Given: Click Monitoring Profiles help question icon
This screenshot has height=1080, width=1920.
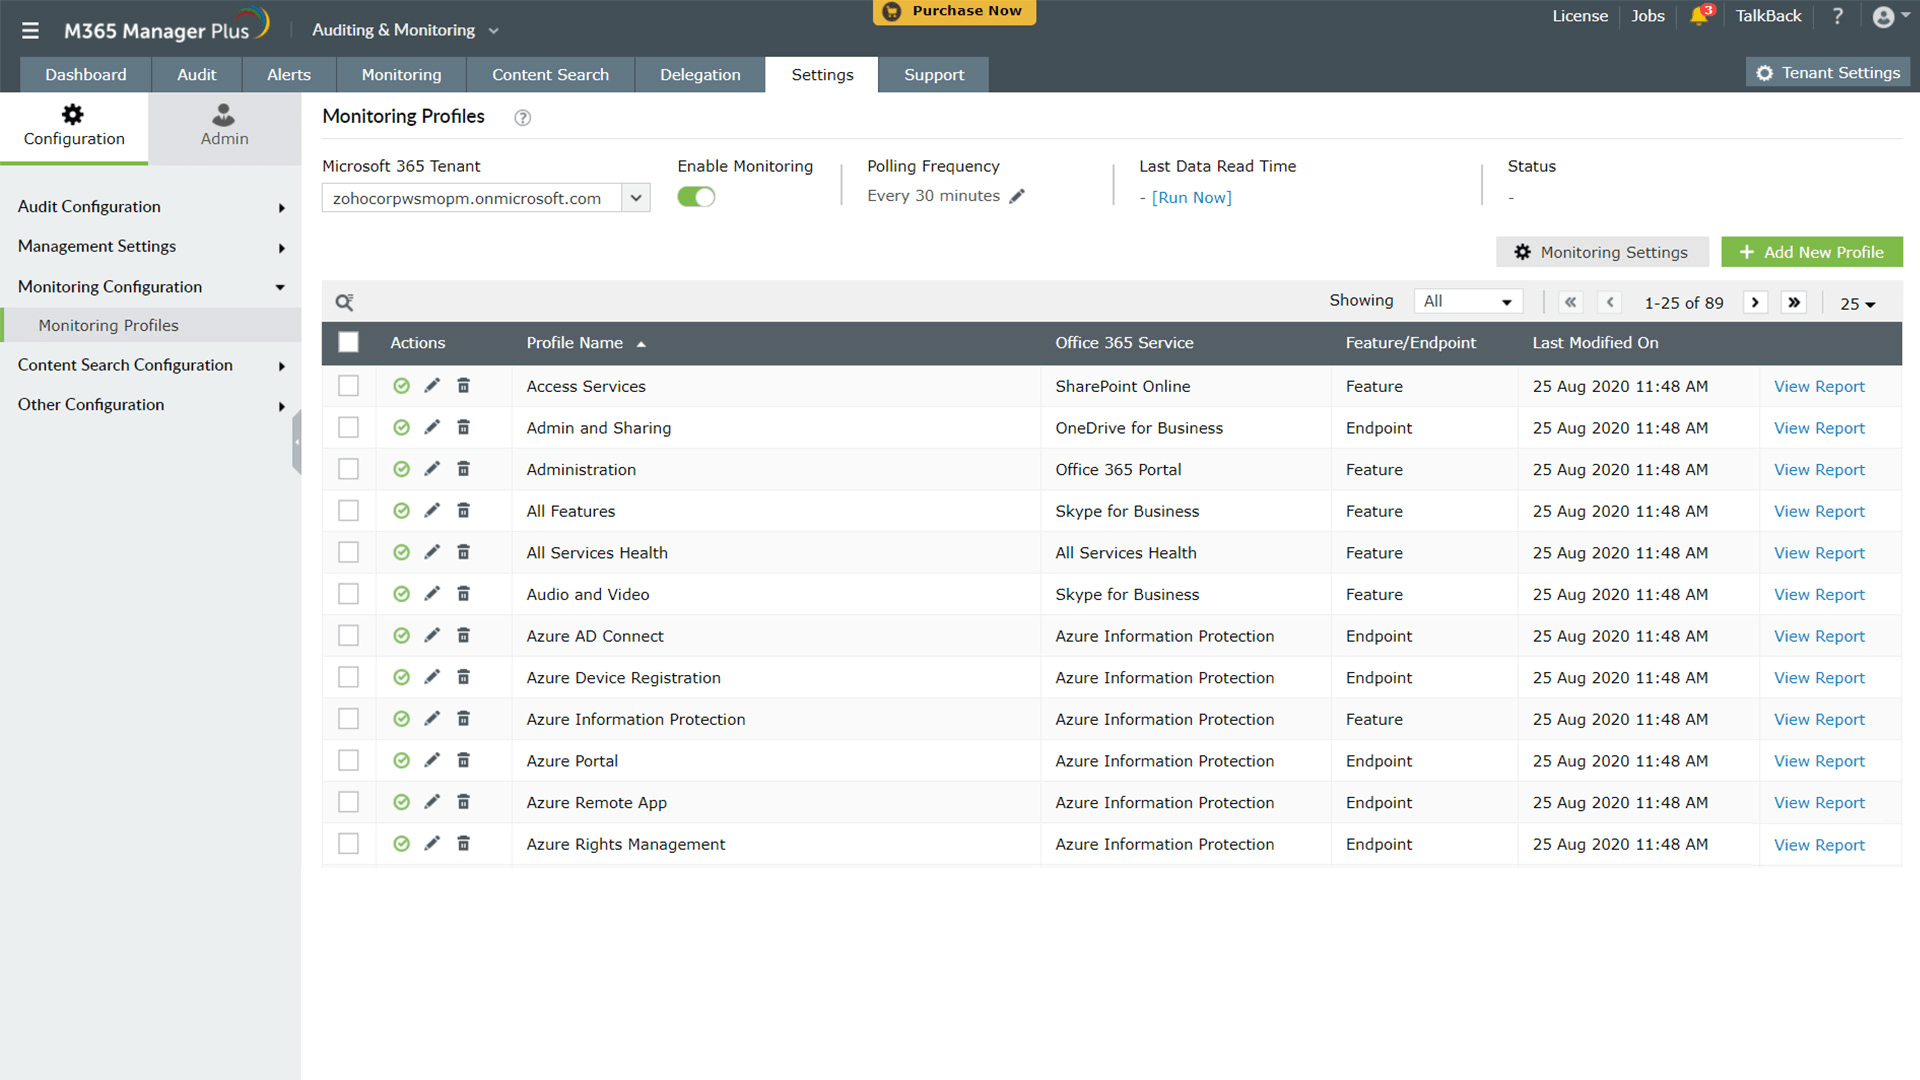Looking at the screenshot, I should pyautogui.click(x=522, y=118).
